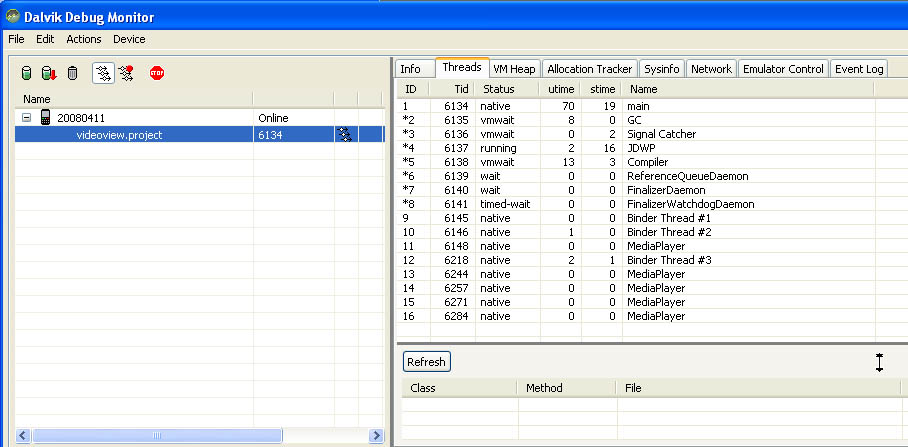908x447 pixels.
Task: Click the Show heap updates icon
Action: point(26,74)
